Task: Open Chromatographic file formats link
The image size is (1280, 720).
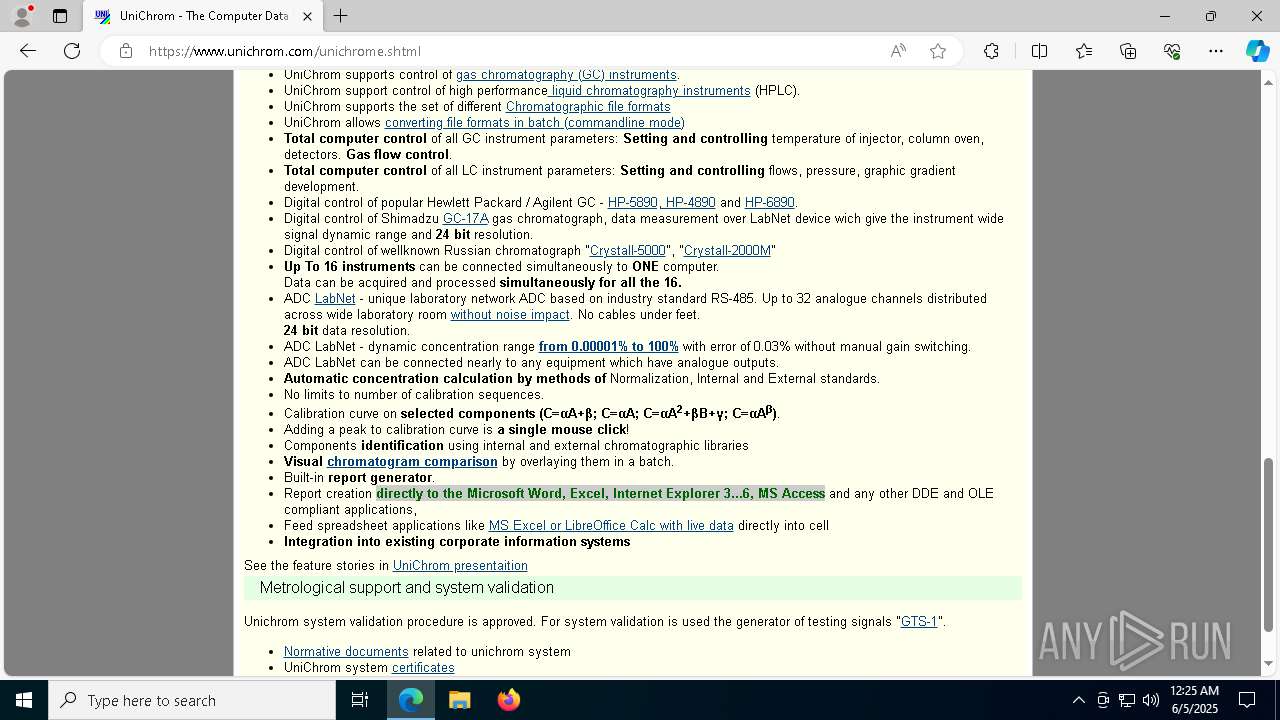Action: [588, 107]
